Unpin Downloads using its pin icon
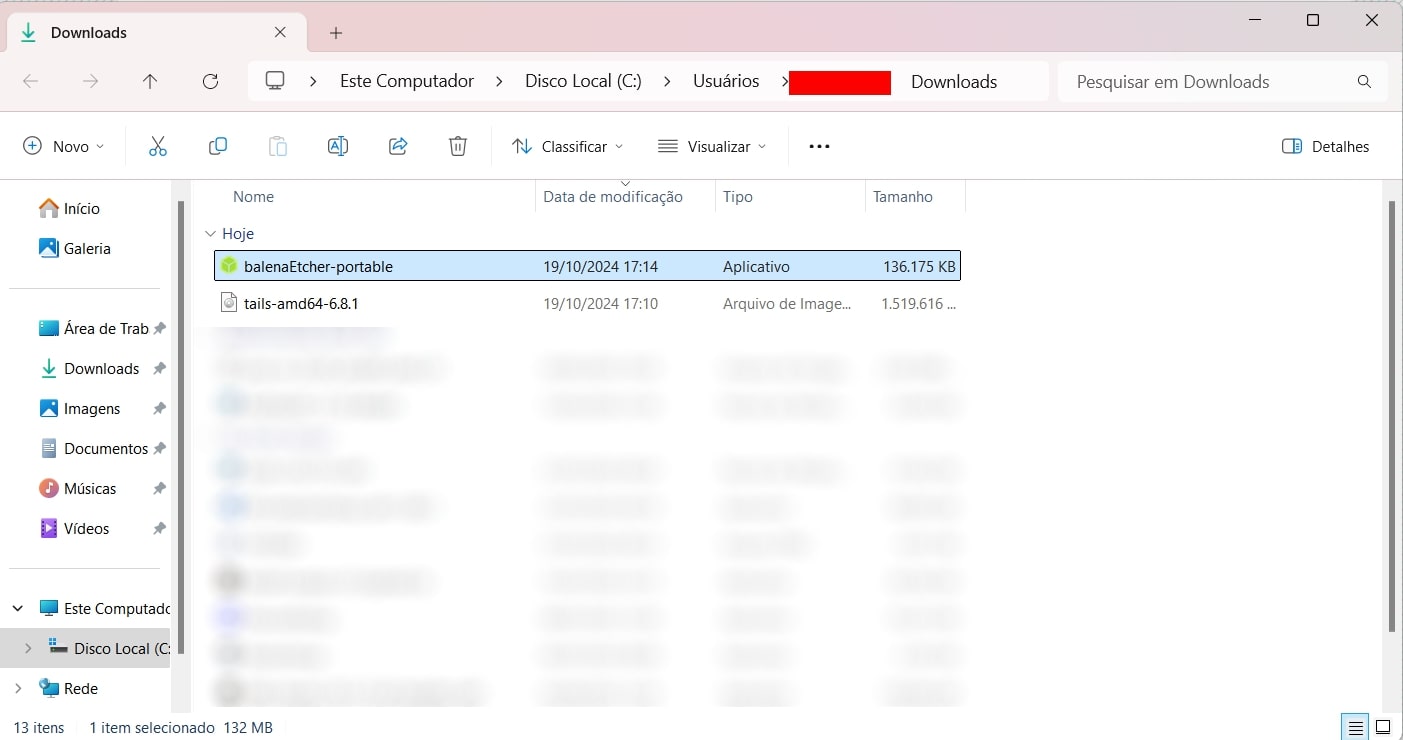 pyautogui.click(x=159, y=368)
